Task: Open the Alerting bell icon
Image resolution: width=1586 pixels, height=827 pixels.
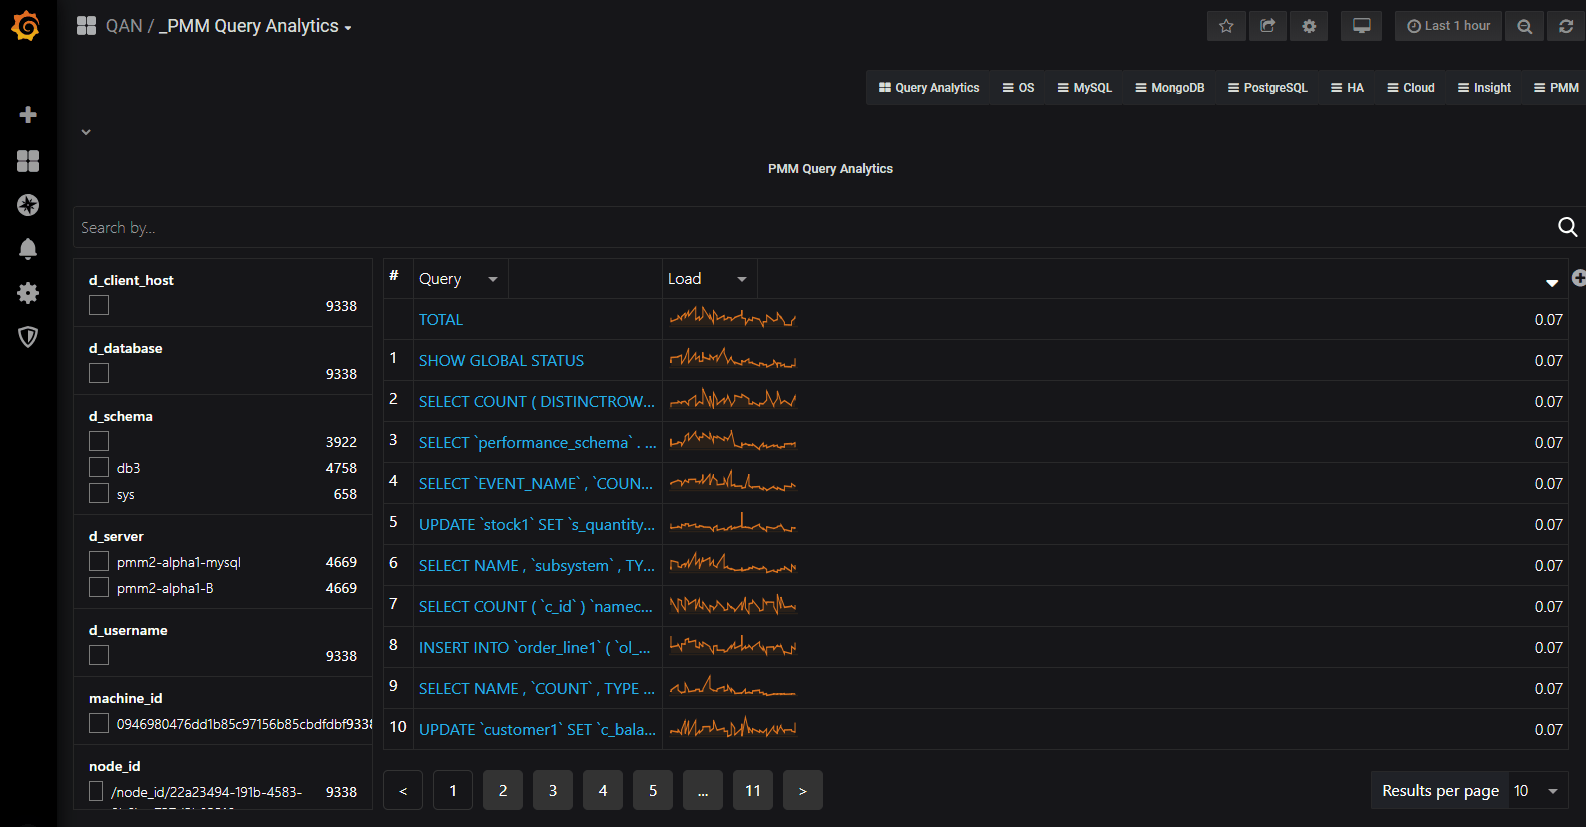Action: (28, 249)
